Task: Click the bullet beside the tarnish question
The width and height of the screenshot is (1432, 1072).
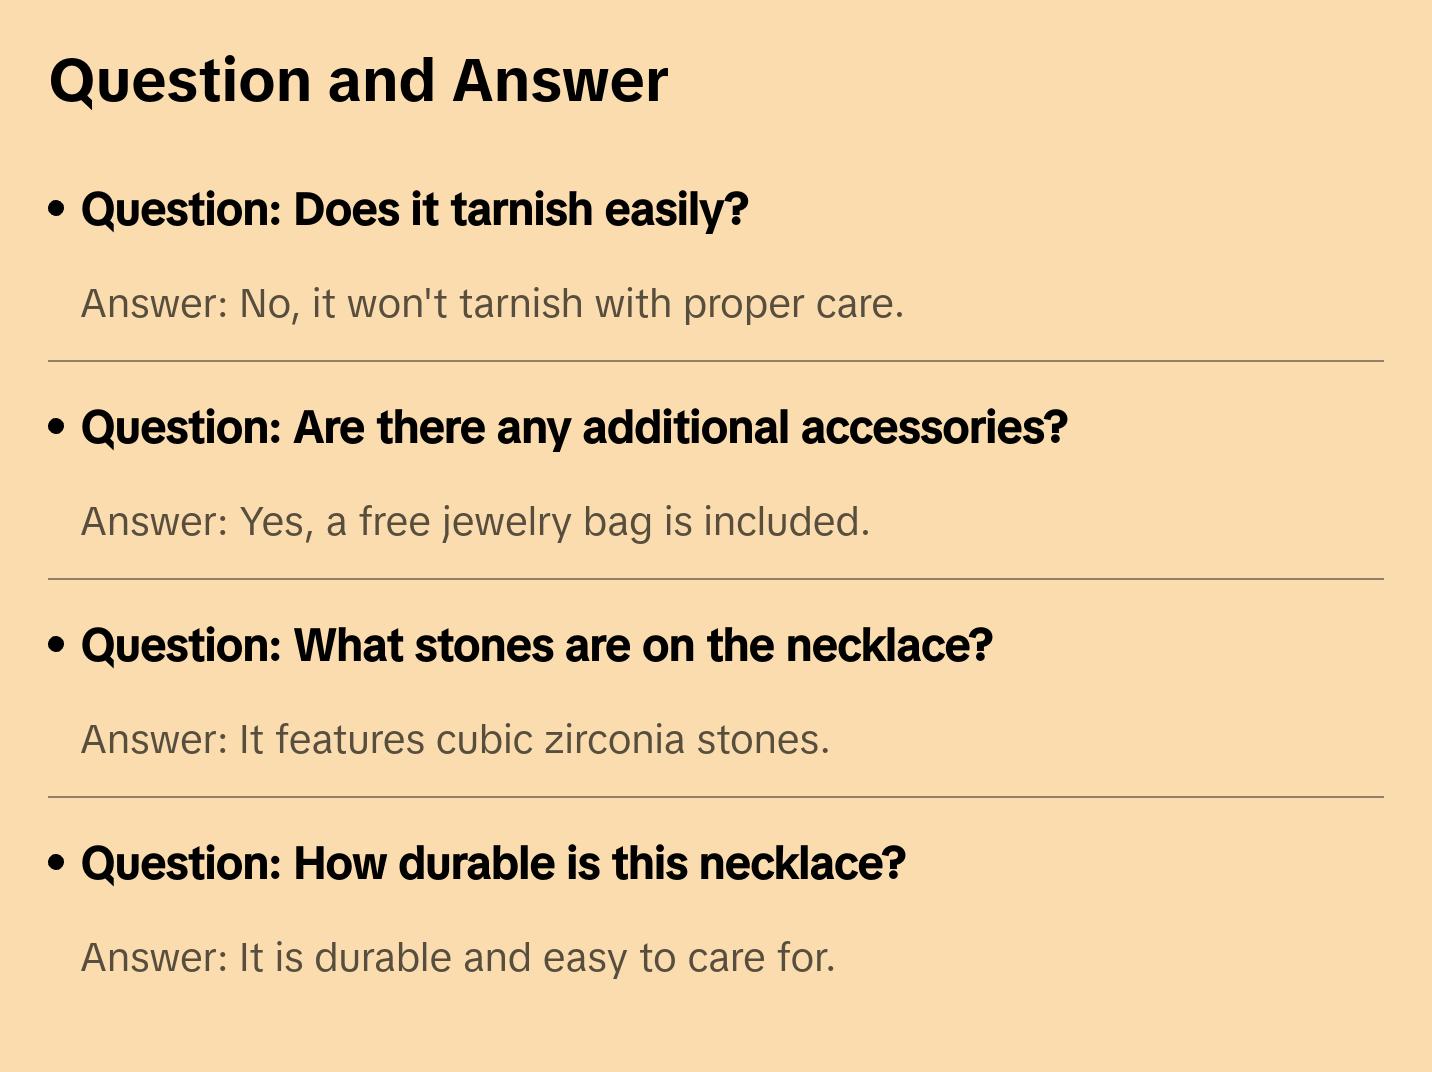Action: pos(57,210)
